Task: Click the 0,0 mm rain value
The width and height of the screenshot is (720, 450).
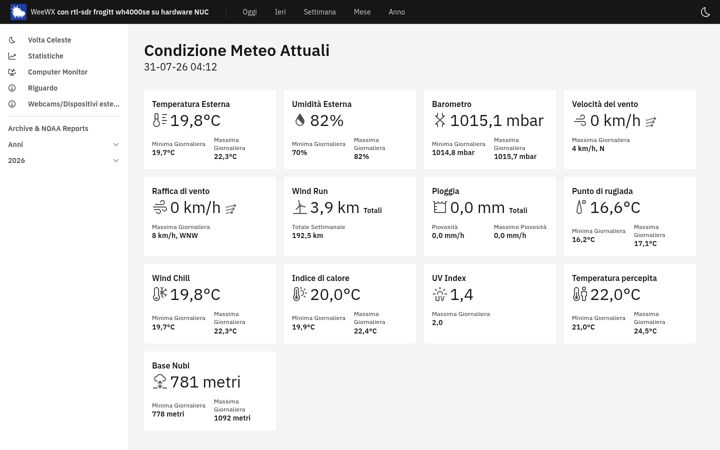Action: [x=477, y=208]
